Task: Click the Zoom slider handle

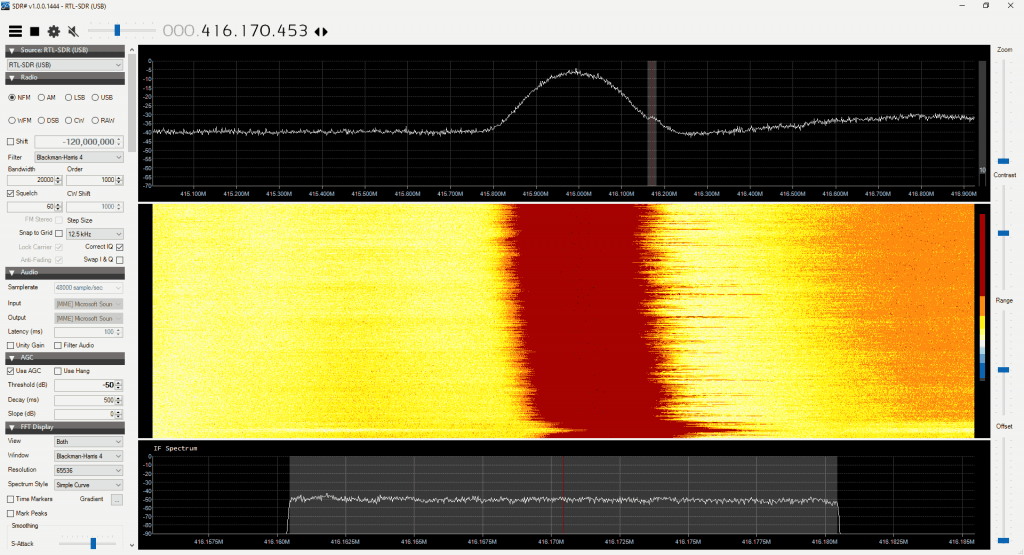Action: click(1003, 160)
